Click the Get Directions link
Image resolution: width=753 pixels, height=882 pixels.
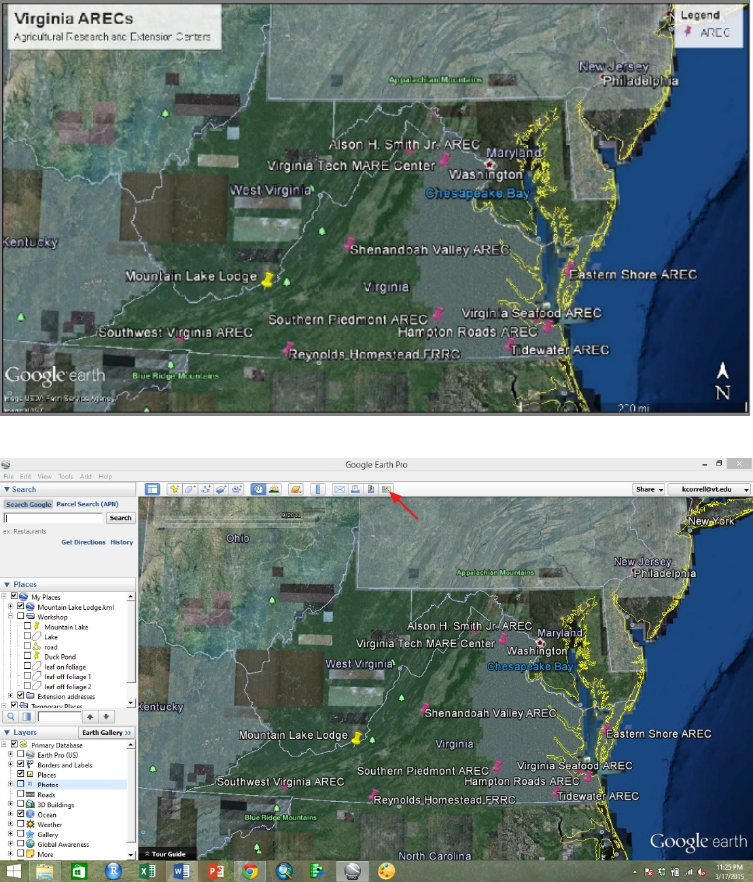click(x=83, y=542)
